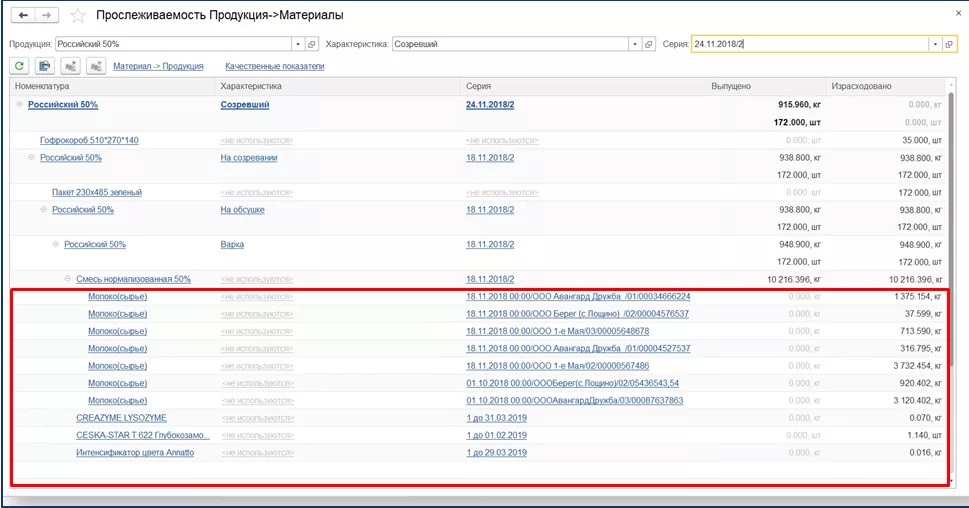Click the green refresh report button
Image resolution: width=969 pixels, height=508 pixels.
(x=19, y=66)
